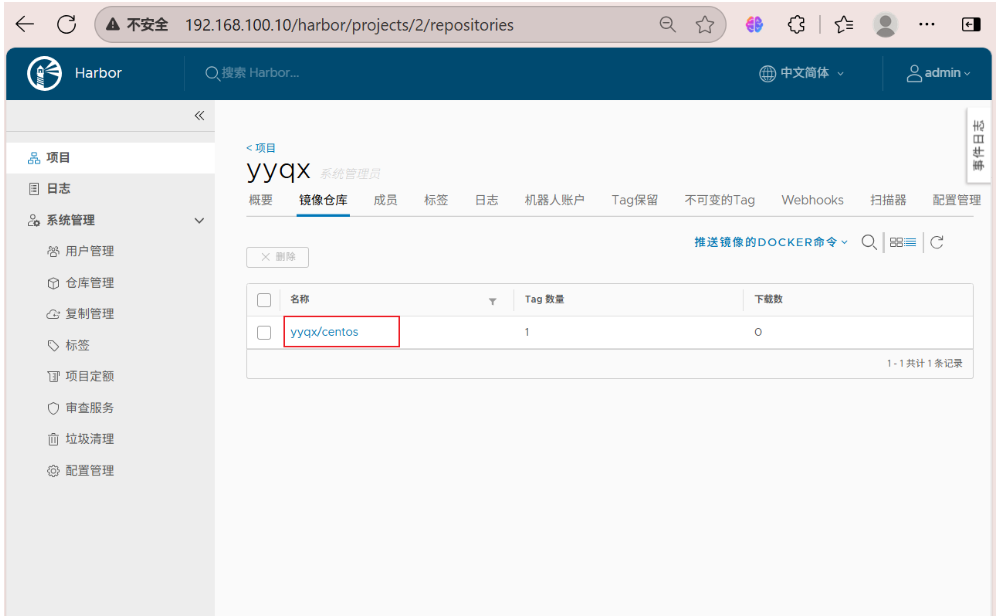
Task: Switch to the 概要 tab
Action: (x=260, y=200)
